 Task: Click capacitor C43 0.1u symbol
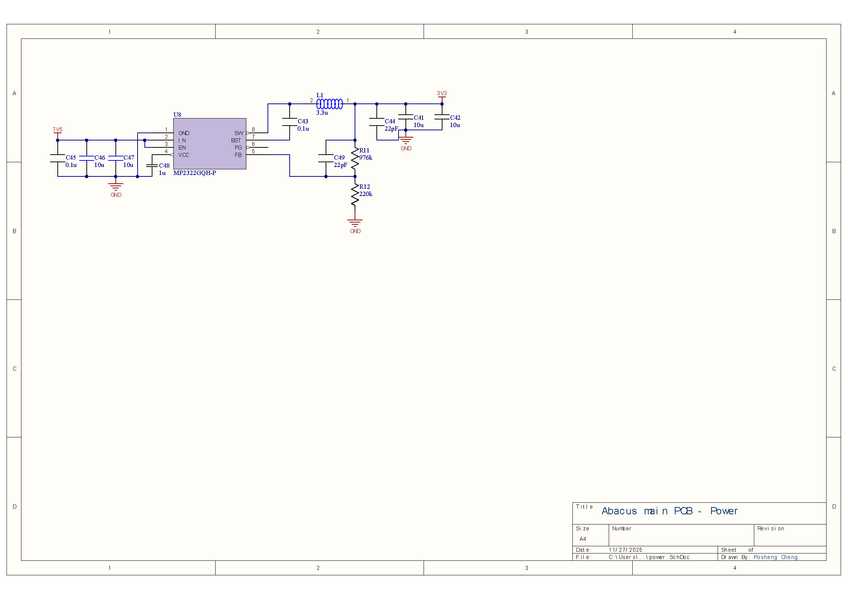coord(289,122)
